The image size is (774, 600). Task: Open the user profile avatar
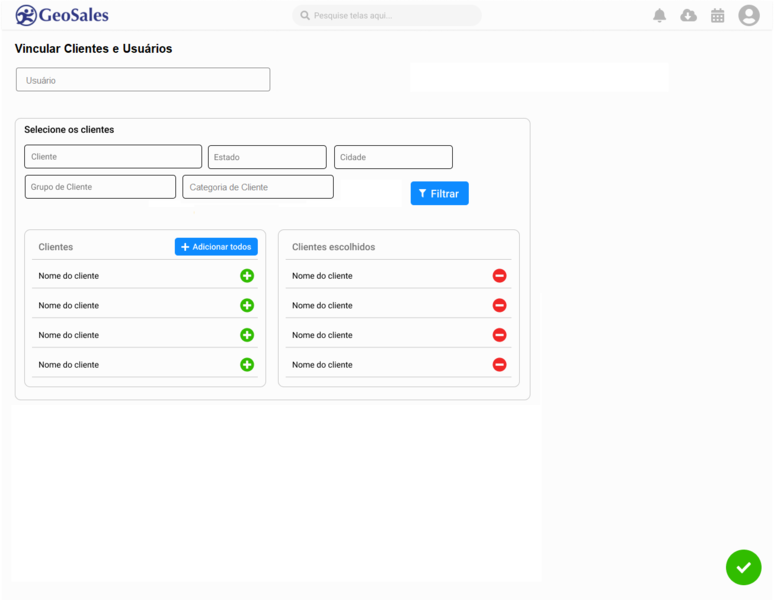[749, 16]
